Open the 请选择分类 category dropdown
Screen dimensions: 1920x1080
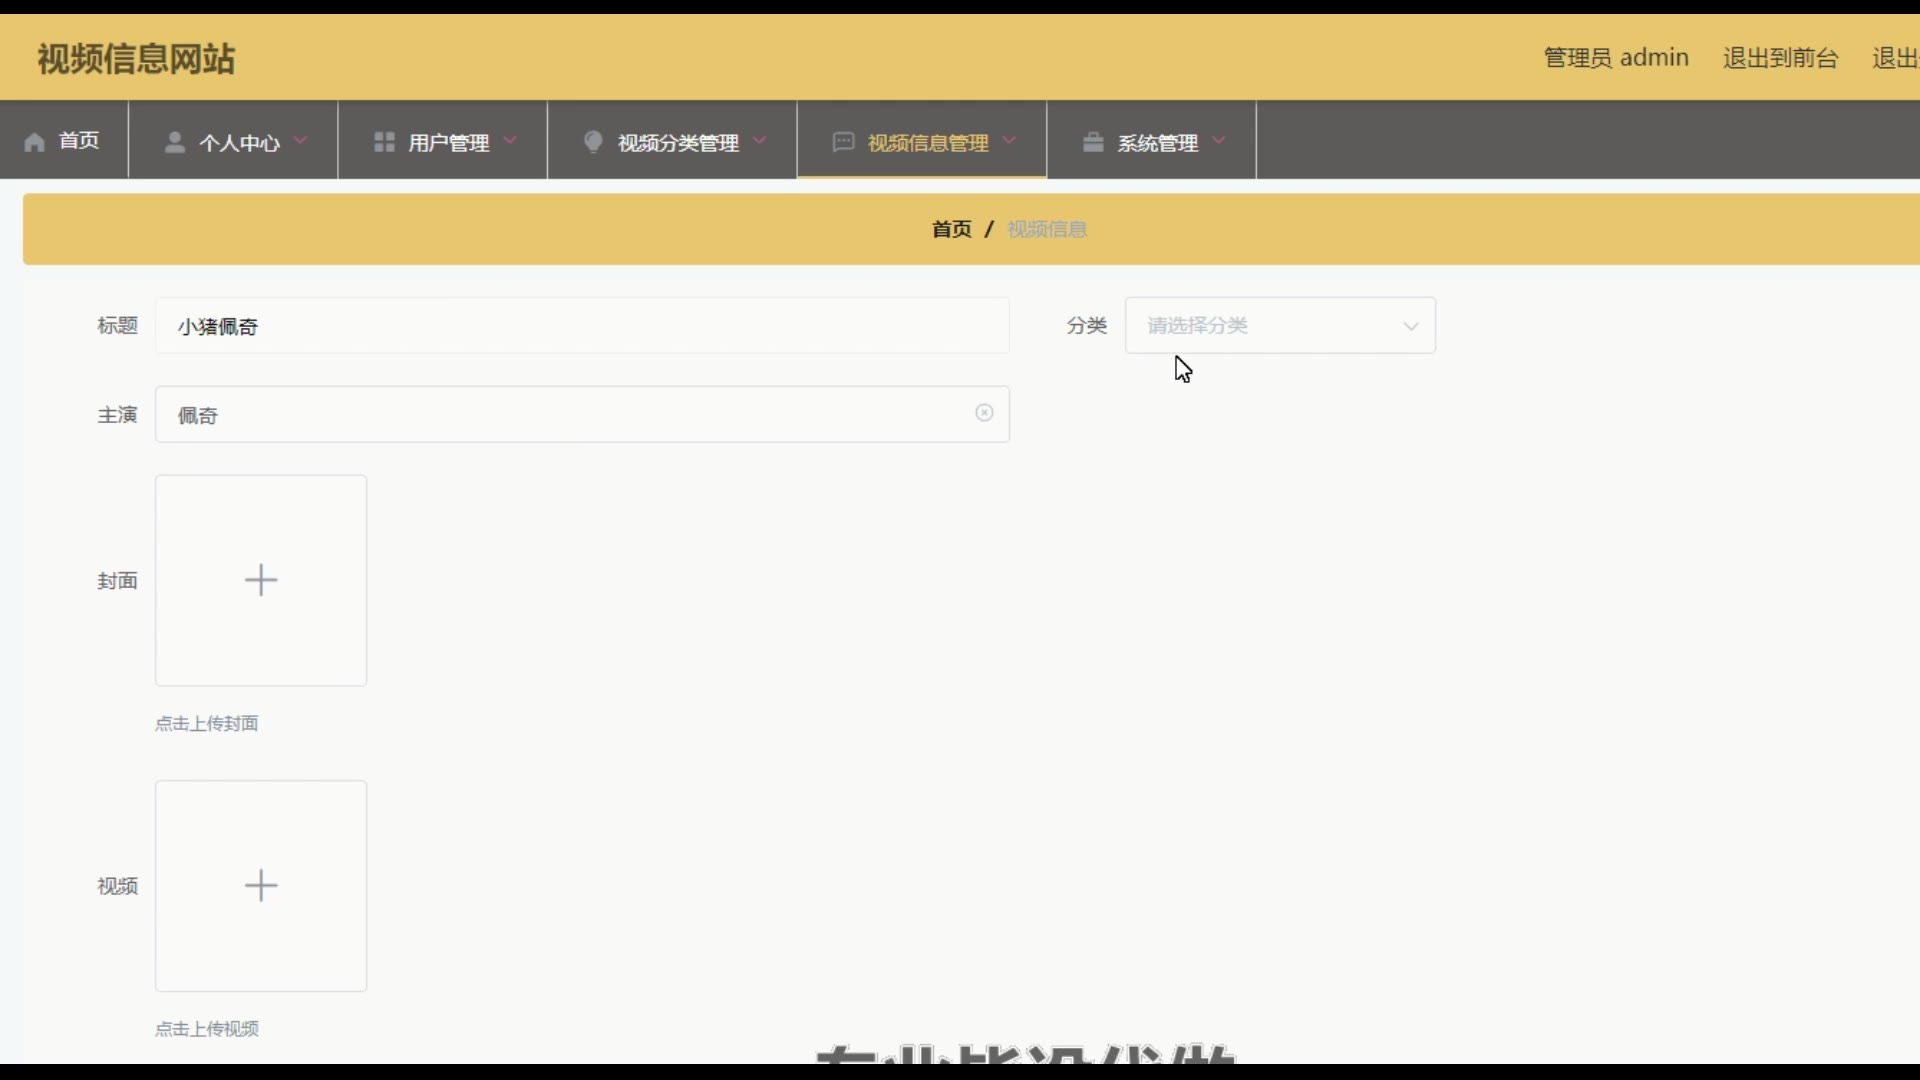[x=1280, y=325]
